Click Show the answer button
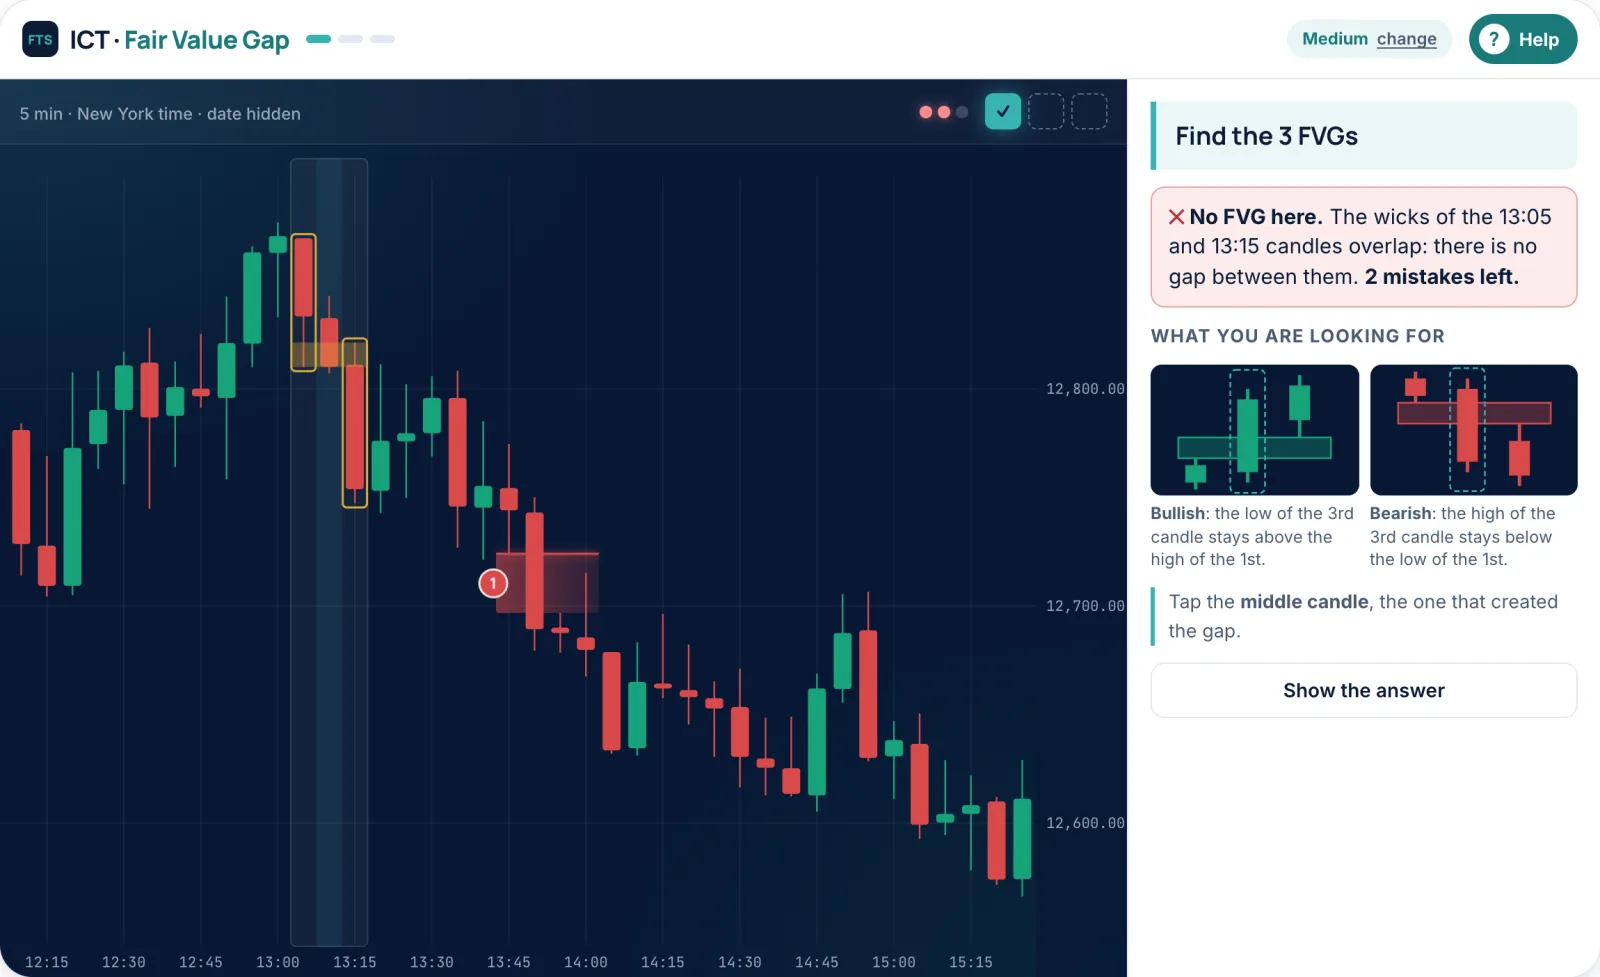This screenshot has width=1600, height=977. pos(1364,690)
